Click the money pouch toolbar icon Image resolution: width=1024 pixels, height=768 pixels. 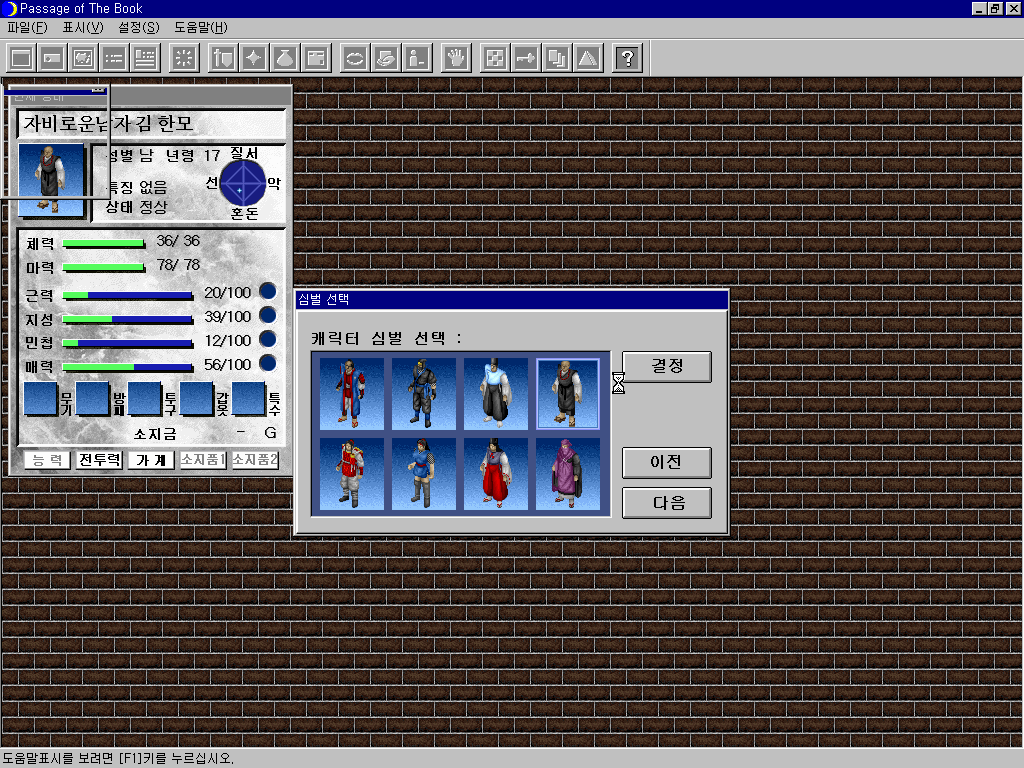(x=285, y=58)
